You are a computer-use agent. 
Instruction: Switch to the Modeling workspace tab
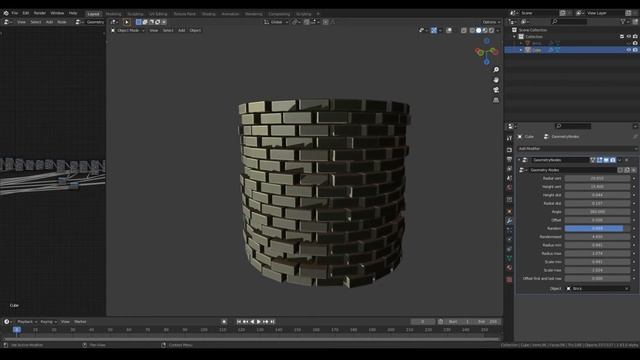113,14
